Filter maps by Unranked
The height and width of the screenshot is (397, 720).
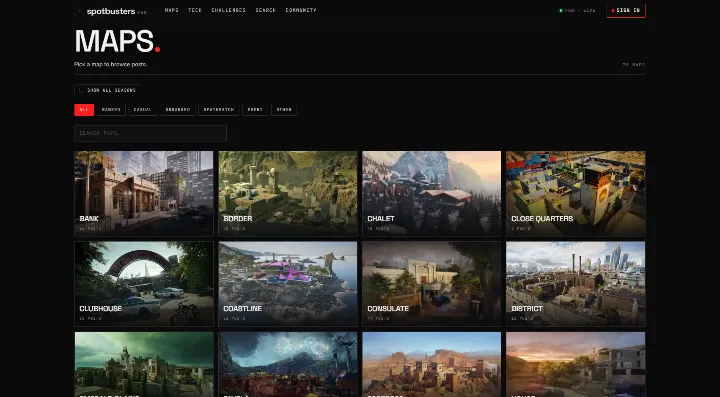tap(178, 110)
